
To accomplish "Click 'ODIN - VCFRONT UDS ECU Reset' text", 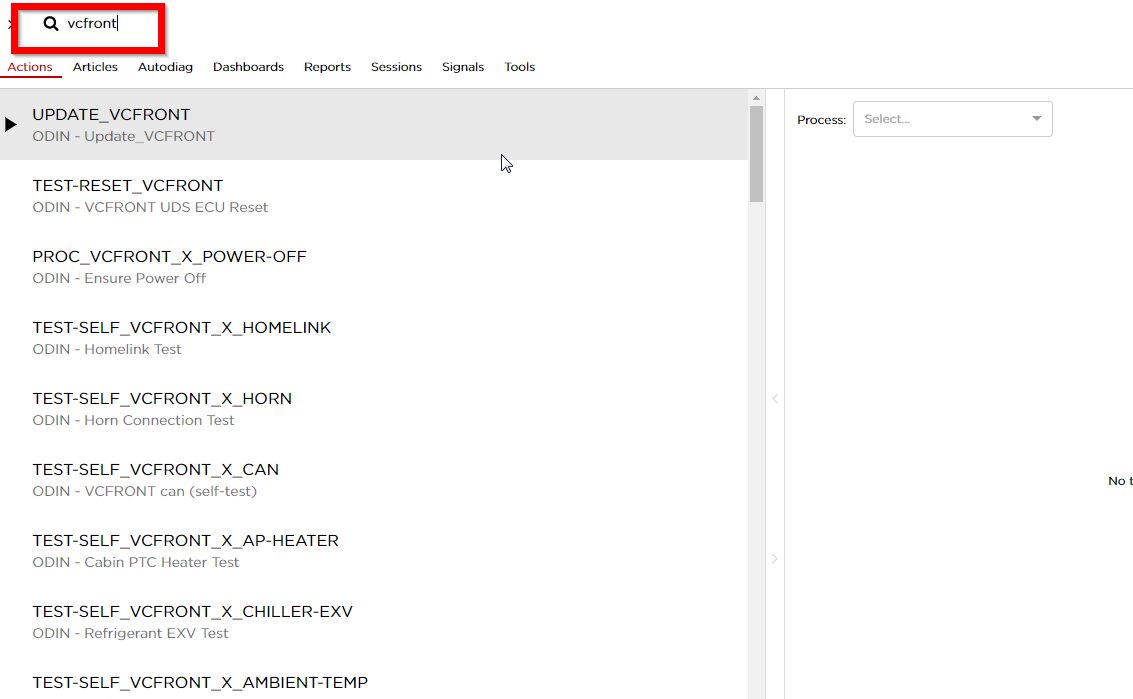I will point(150,207).
